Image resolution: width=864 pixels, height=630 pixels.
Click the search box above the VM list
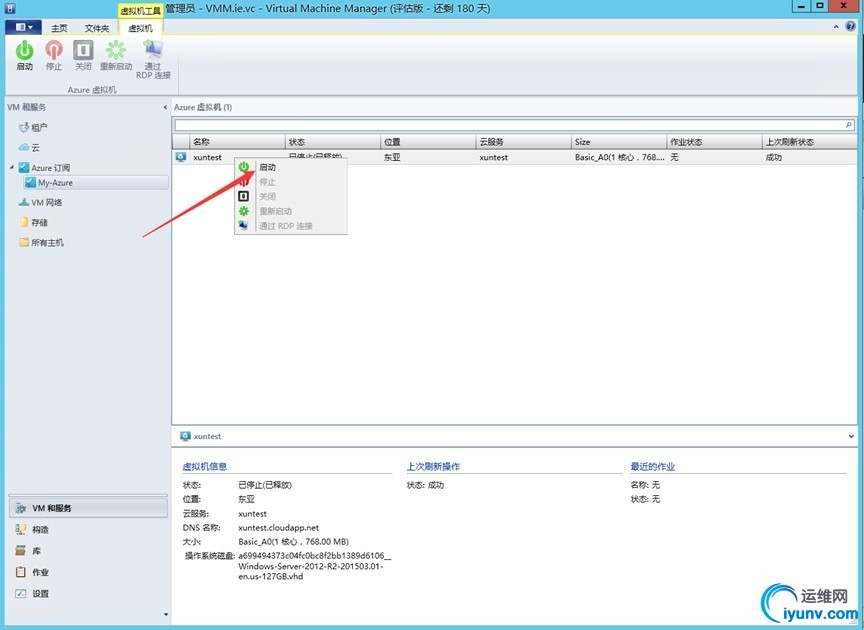click(509, 125)
